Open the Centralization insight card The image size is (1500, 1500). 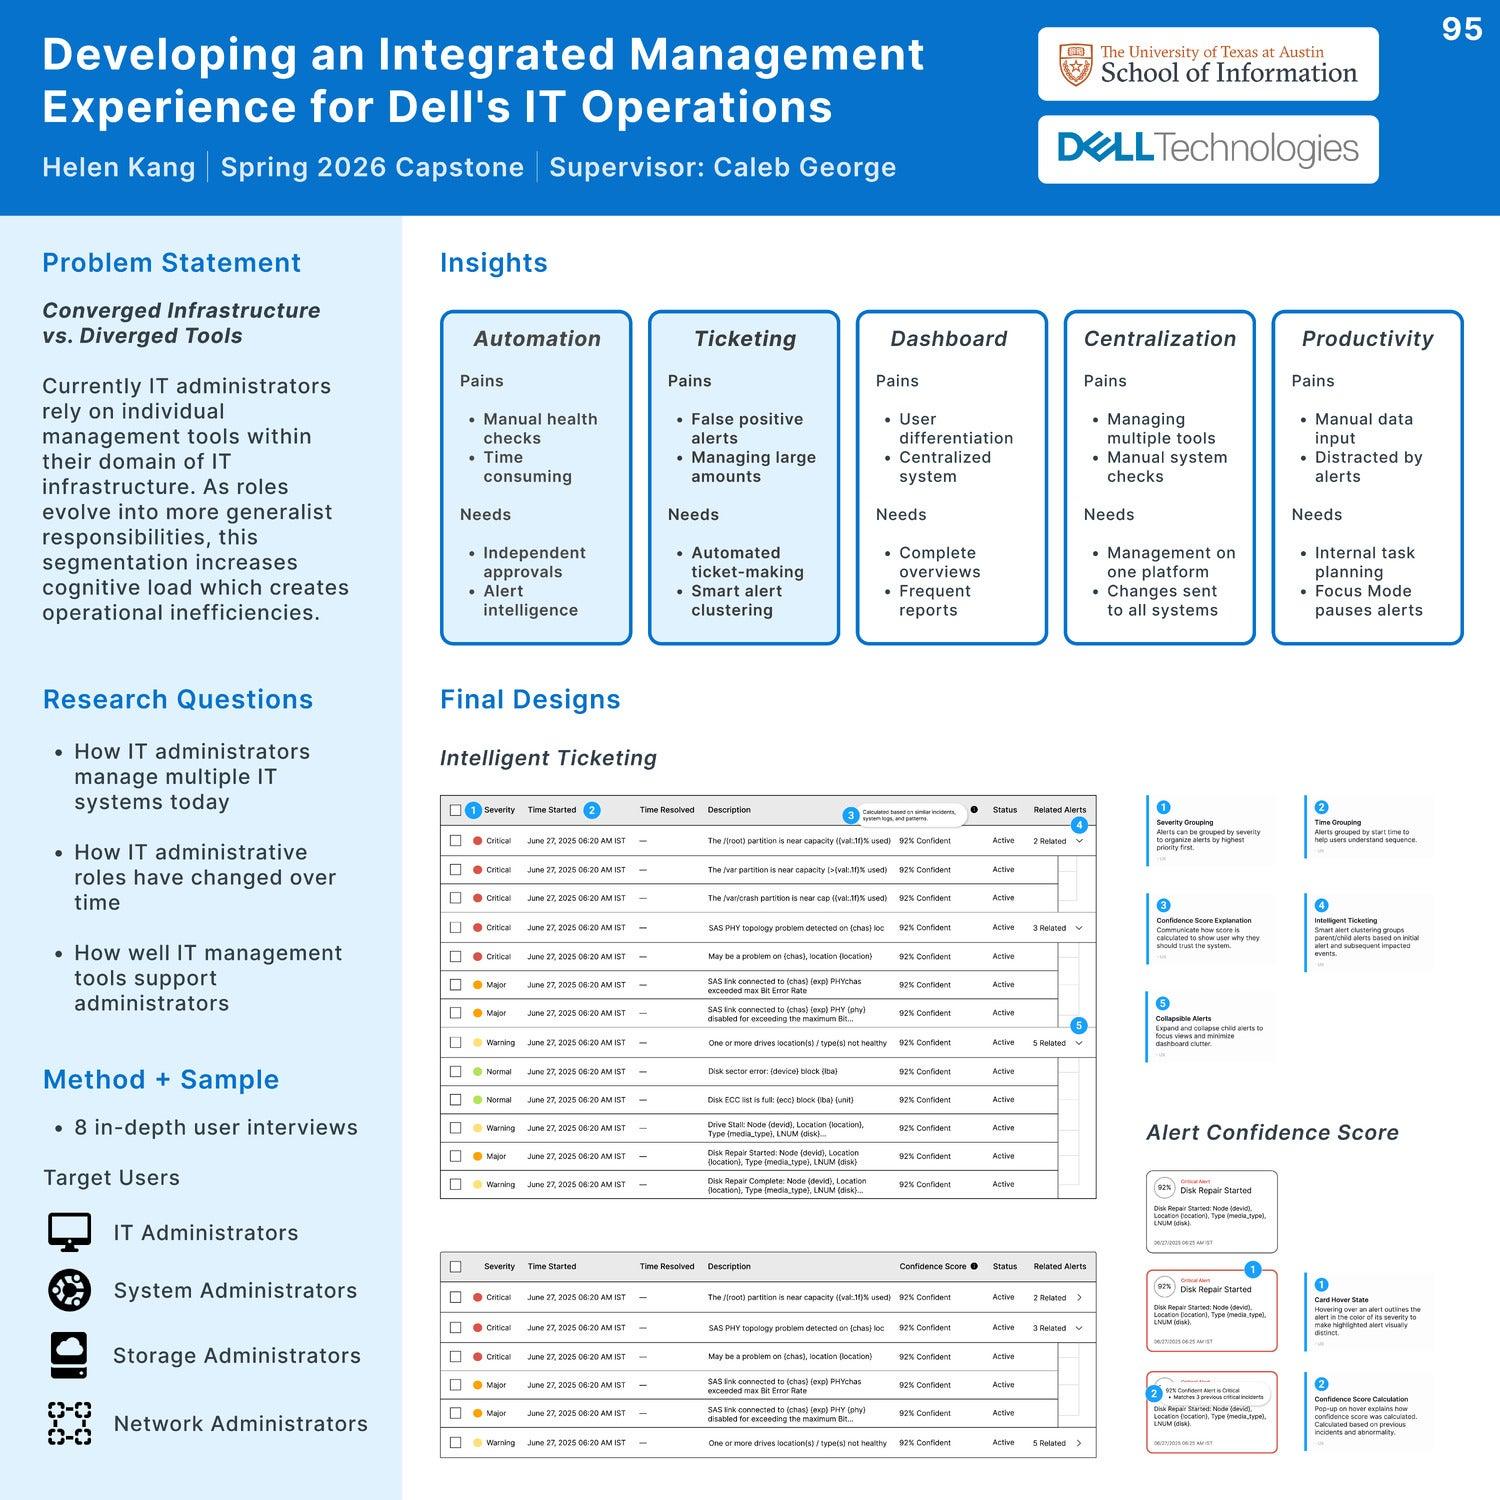1160,478
